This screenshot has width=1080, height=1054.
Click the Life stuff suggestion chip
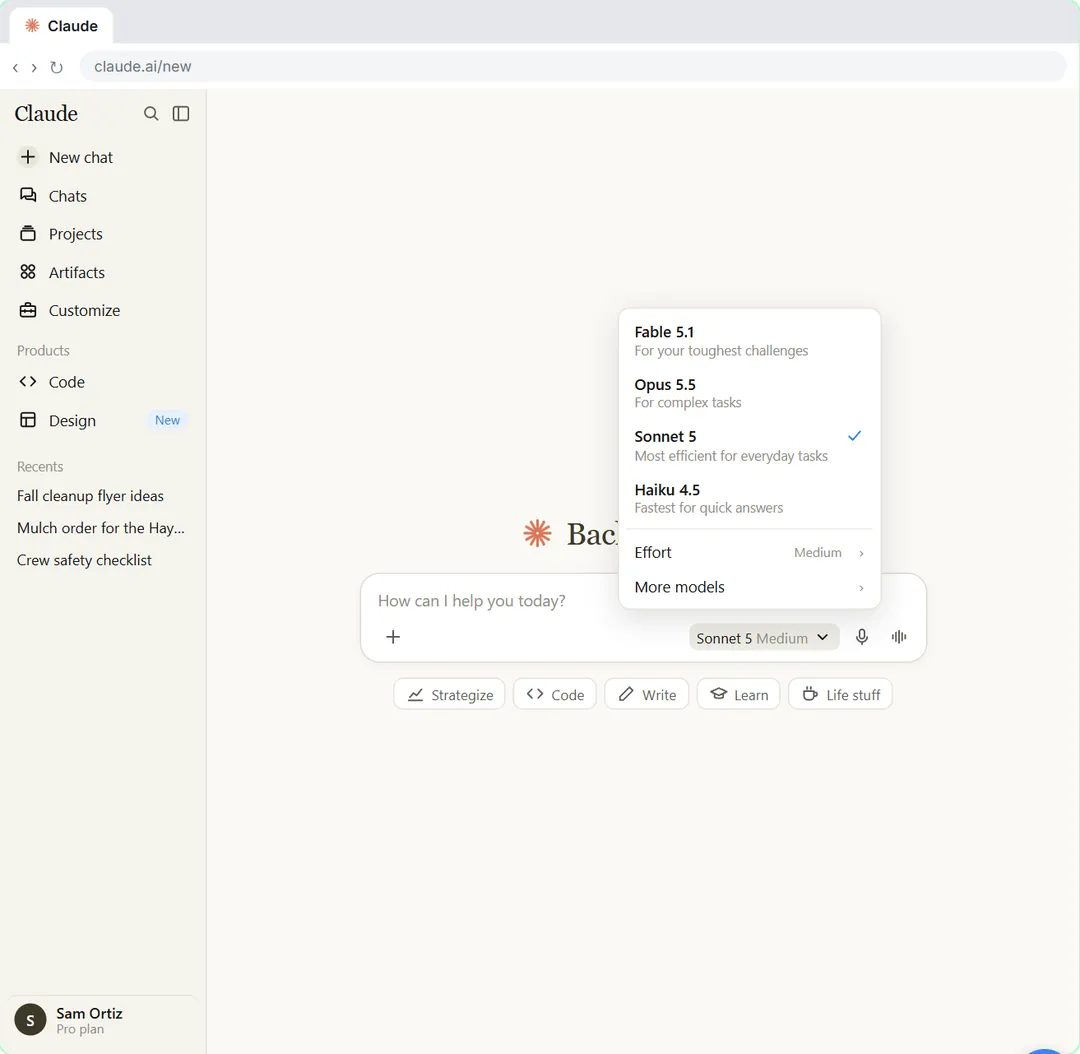pyautogui.click(x=840, y=694)
